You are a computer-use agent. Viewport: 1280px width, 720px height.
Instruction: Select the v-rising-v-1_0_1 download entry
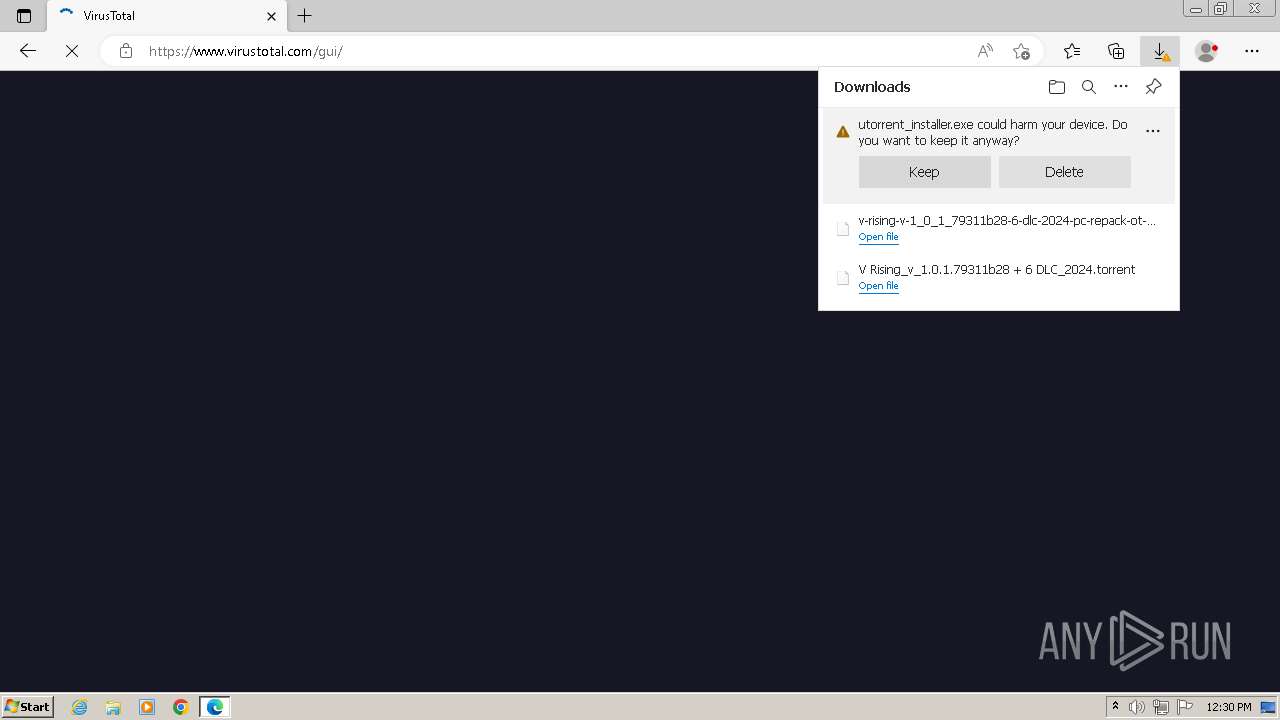pos(998,228)
